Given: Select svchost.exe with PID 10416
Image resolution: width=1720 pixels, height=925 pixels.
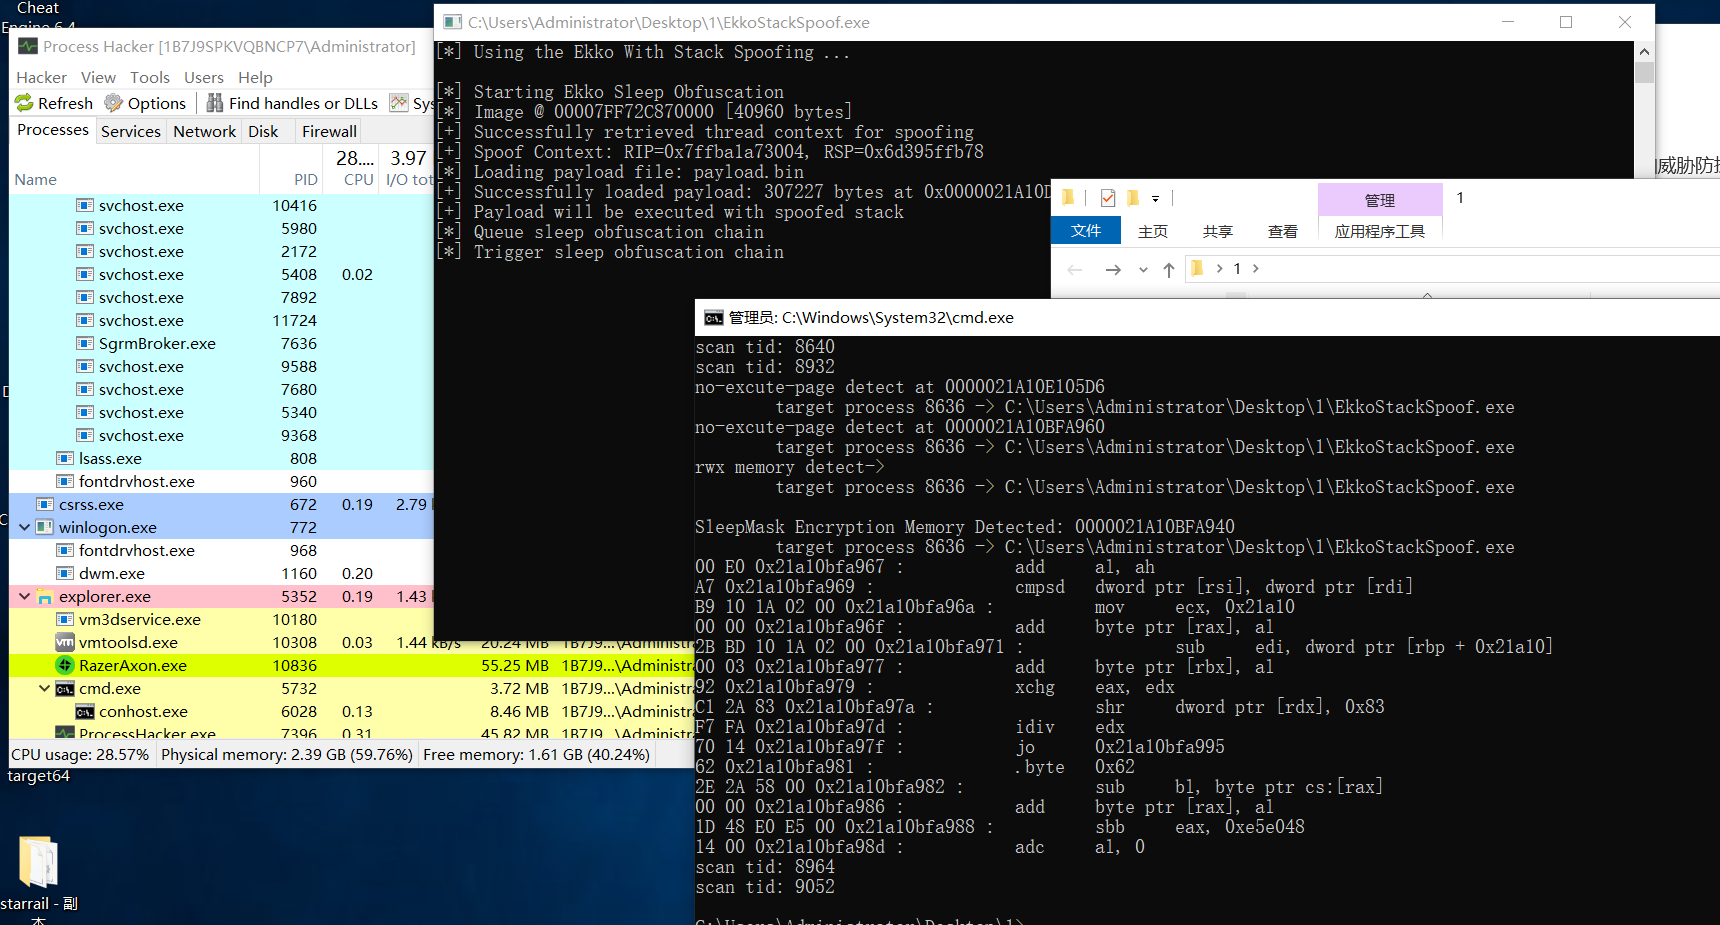Looking at the screenshot, I should [x=222, y=205].
